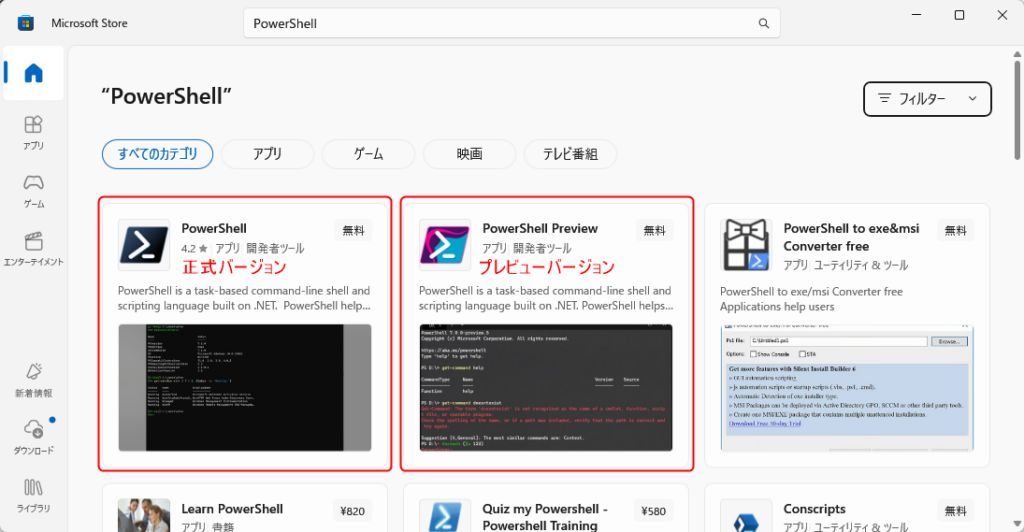Viewport: 1024px width, 532px height.
Task: Click 無料 button on Conscripts card
Action: pos(955,510)
